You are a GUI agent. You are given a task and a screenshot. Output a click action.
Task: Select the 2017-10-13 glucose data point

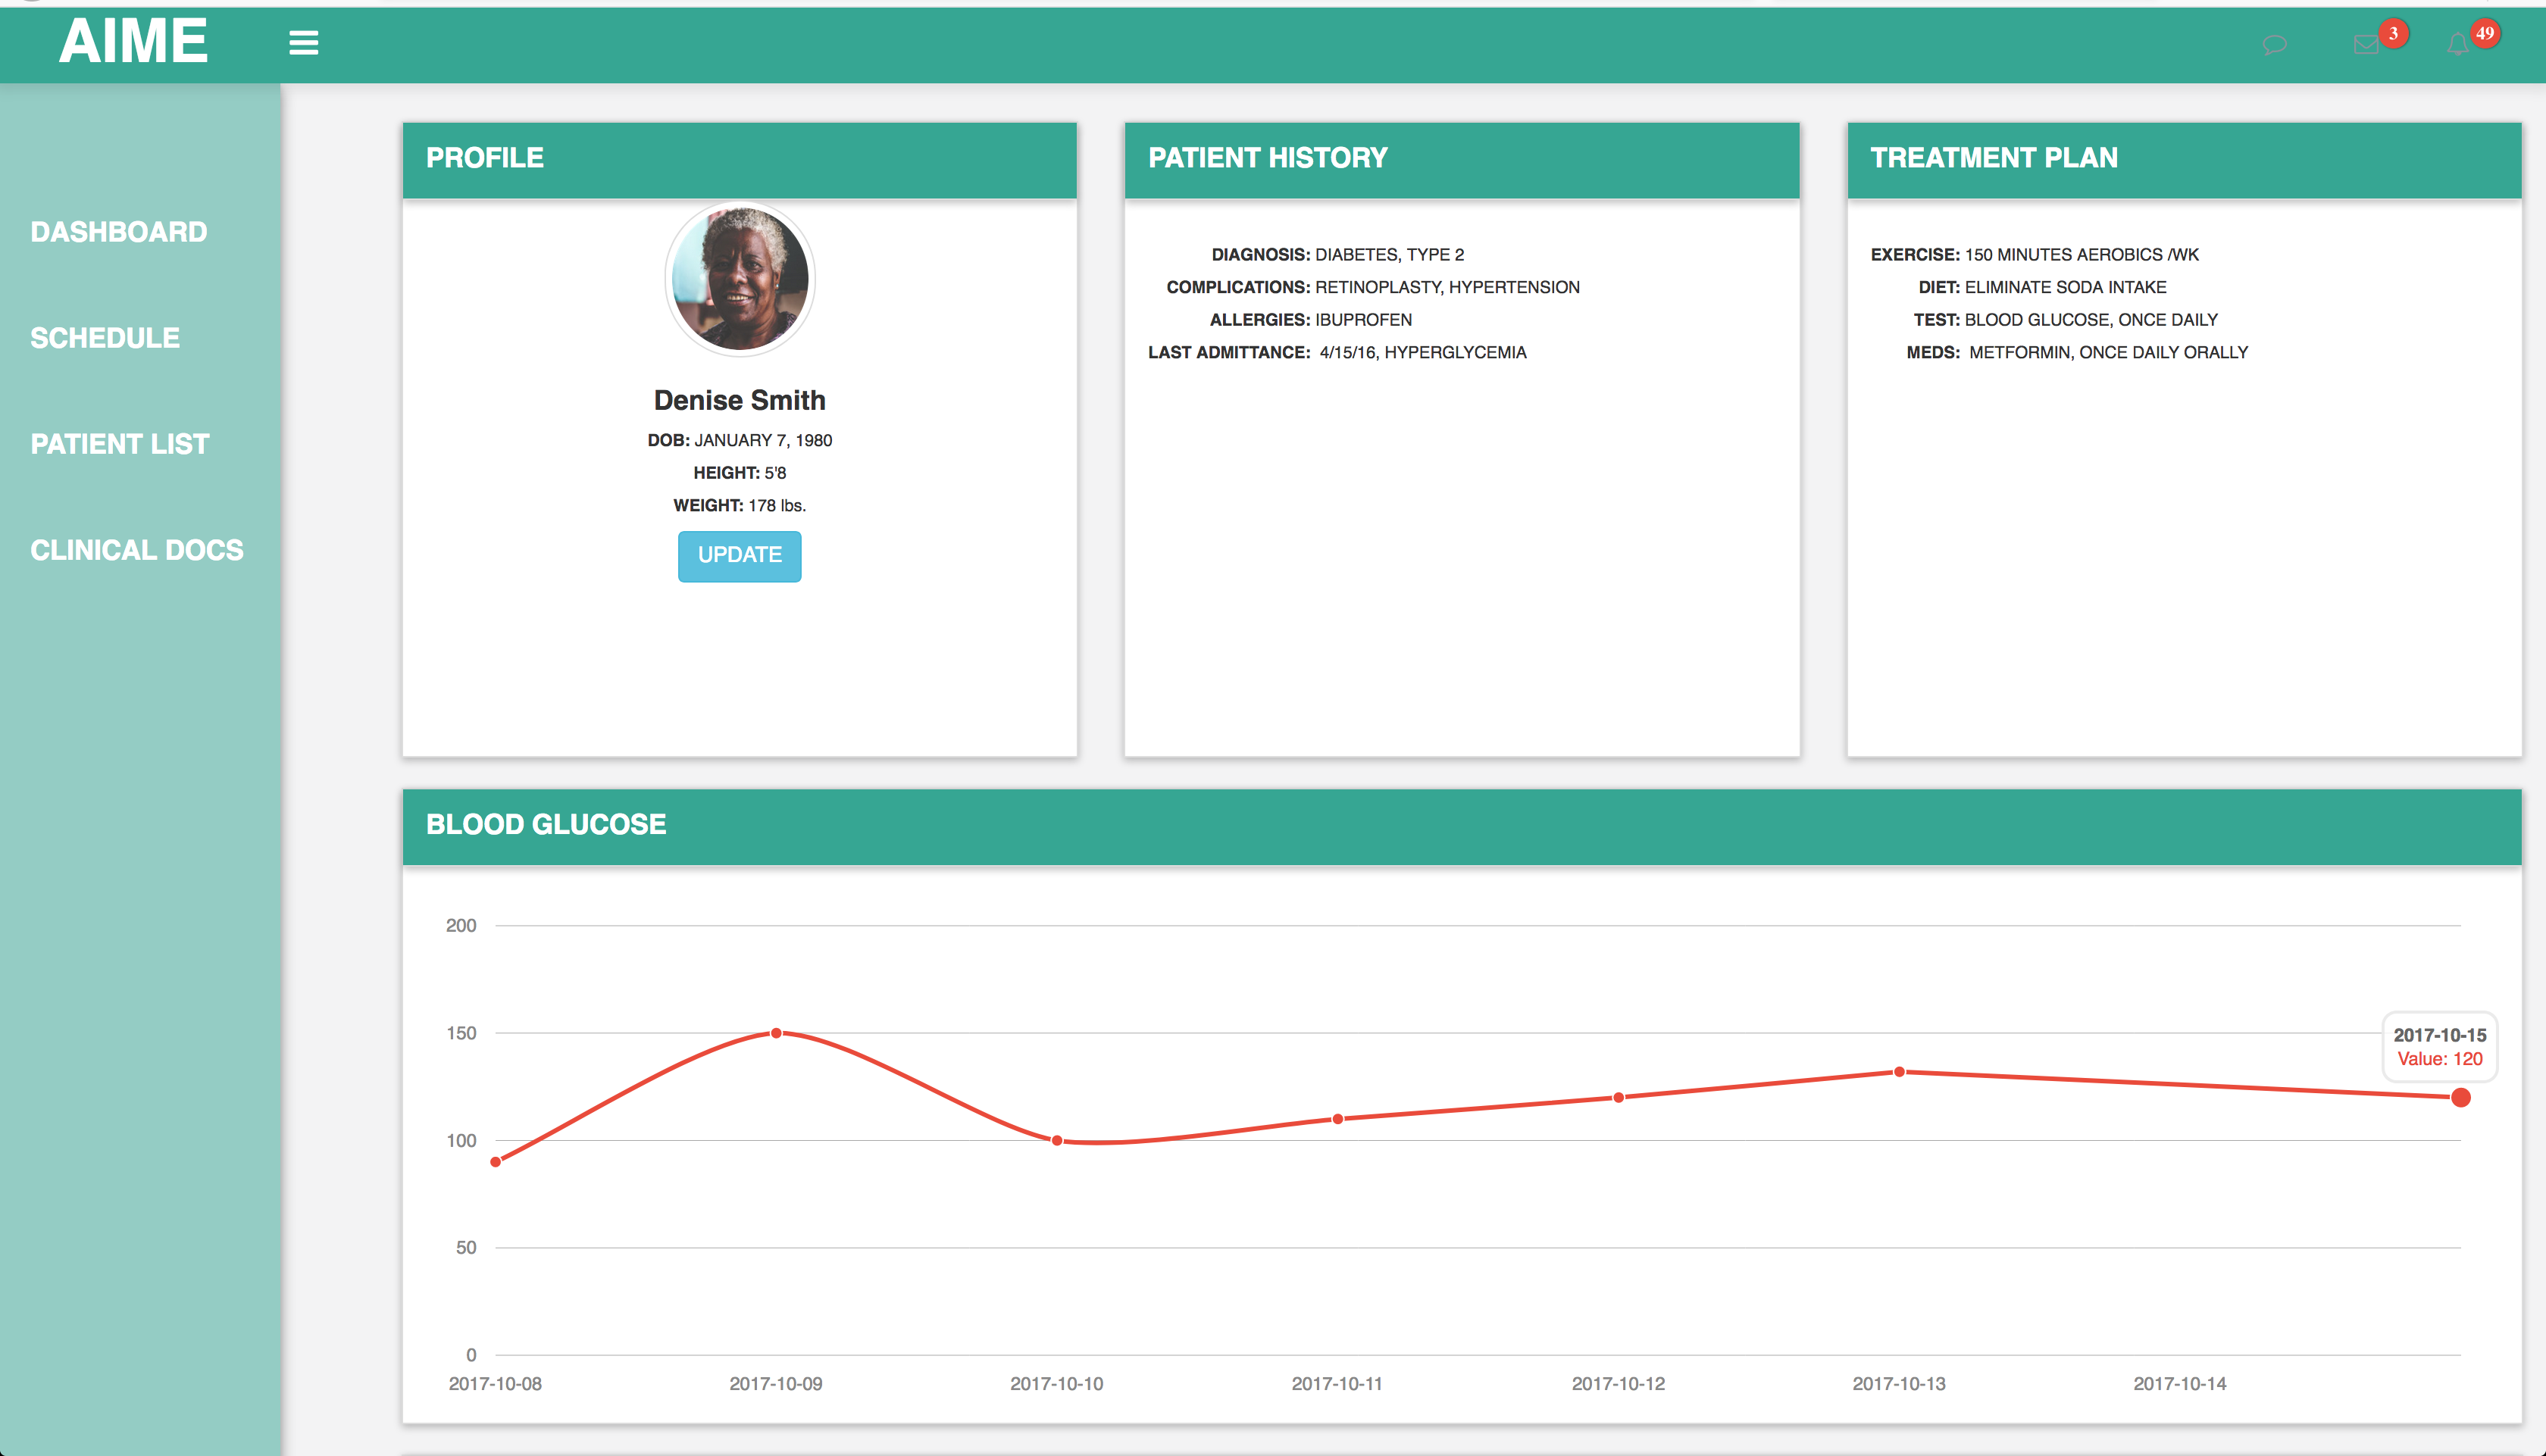1899,1072
